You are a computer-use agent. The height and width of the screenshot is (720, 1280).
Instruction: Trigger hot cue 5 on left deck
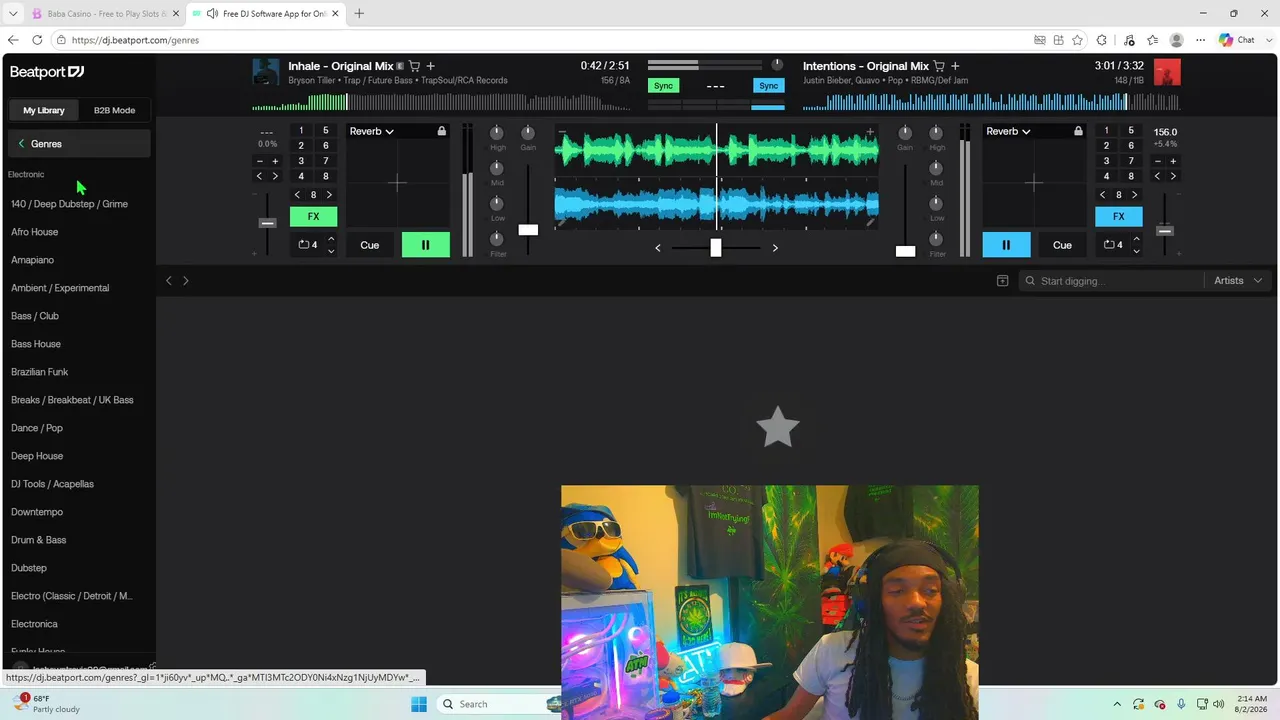coord(325,131)
